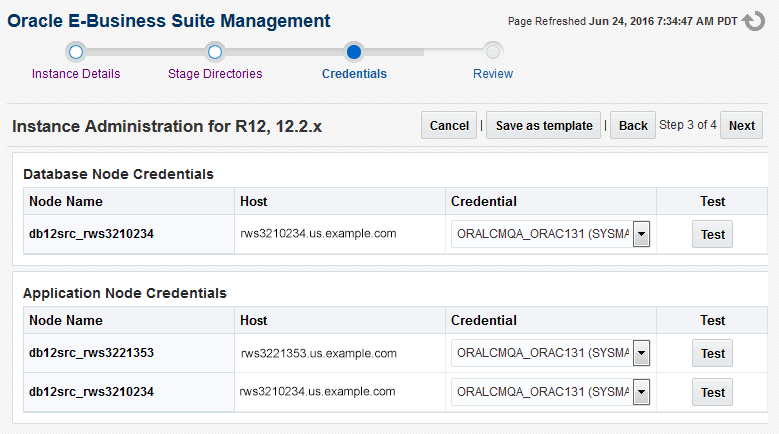Image resolution: width=779 pixels, height=434 pixels.
Task: Click the Database Node name db12src_rws3210234
Action: point(91,234)
